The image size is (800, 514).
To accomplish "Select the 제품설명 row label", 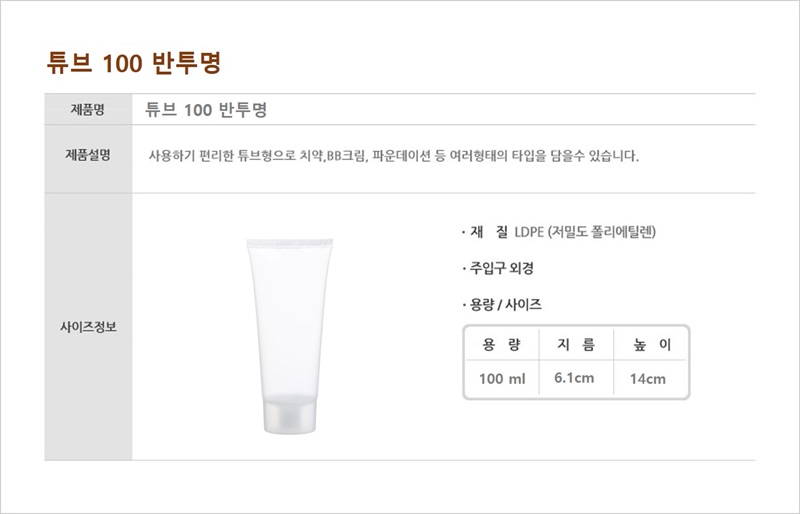I will click(x=88, y=155).
